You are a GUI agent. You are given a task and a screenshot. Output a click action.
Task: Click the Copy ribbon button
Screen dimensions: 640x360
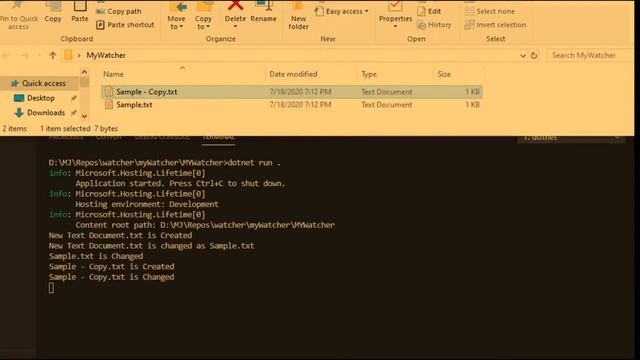(53, 12)
